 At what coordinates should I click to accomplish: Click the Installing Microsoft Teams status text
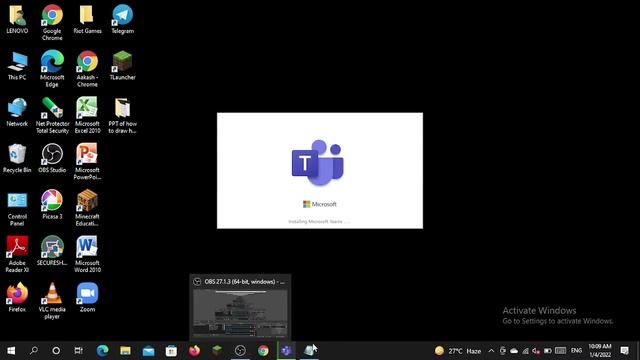318,222
